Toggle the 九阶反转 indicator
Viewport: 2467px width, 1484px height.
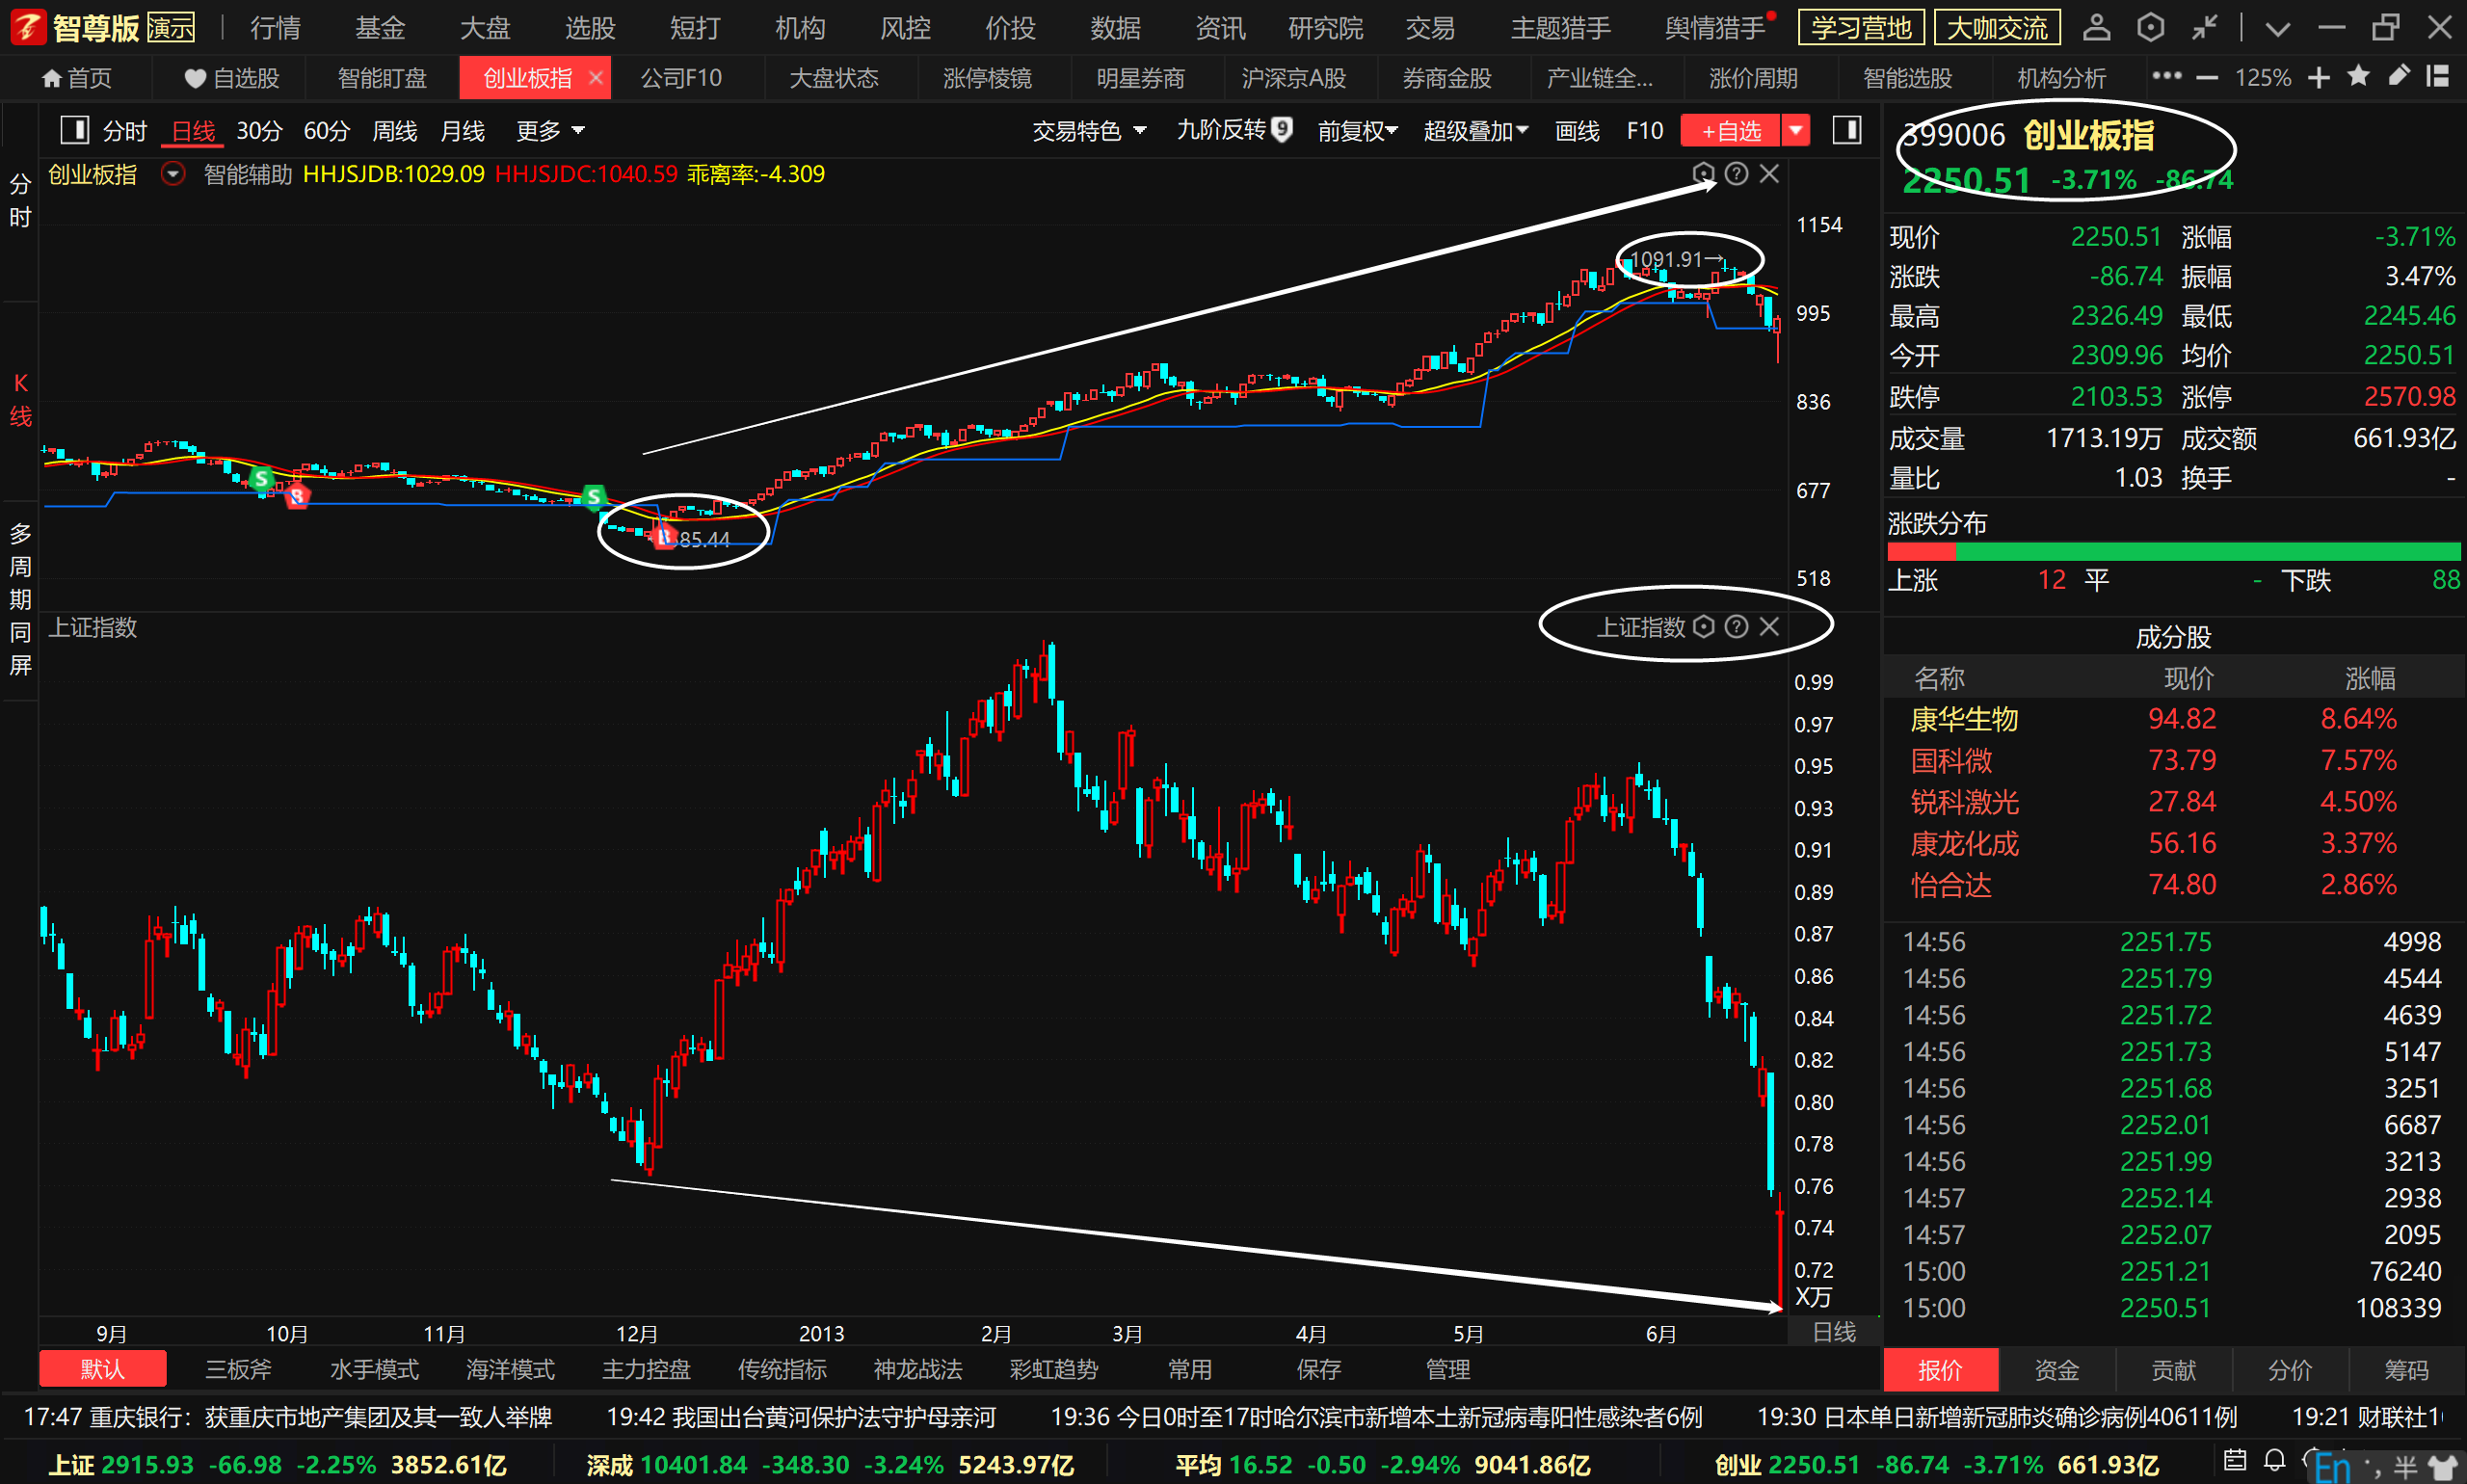[1234, 130]
